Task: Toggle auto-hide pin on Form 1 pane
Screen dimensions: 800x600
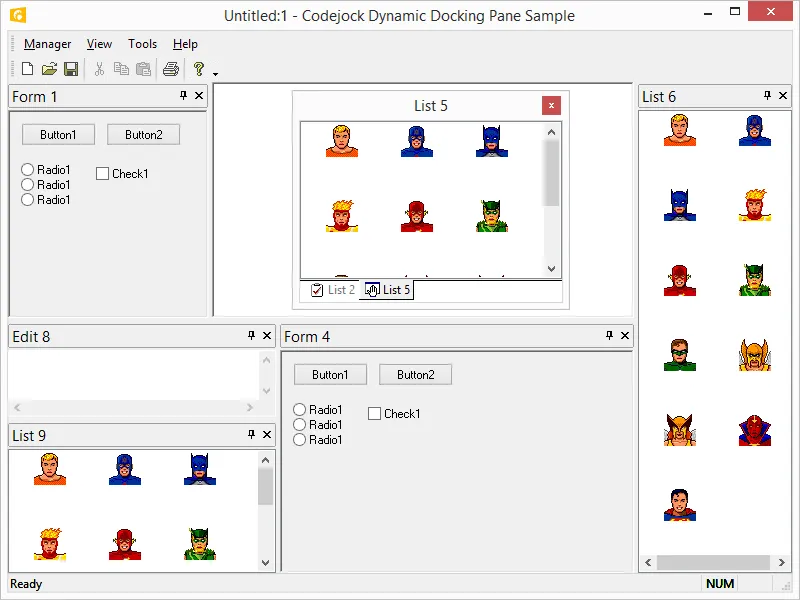Action: click(181, 96)
